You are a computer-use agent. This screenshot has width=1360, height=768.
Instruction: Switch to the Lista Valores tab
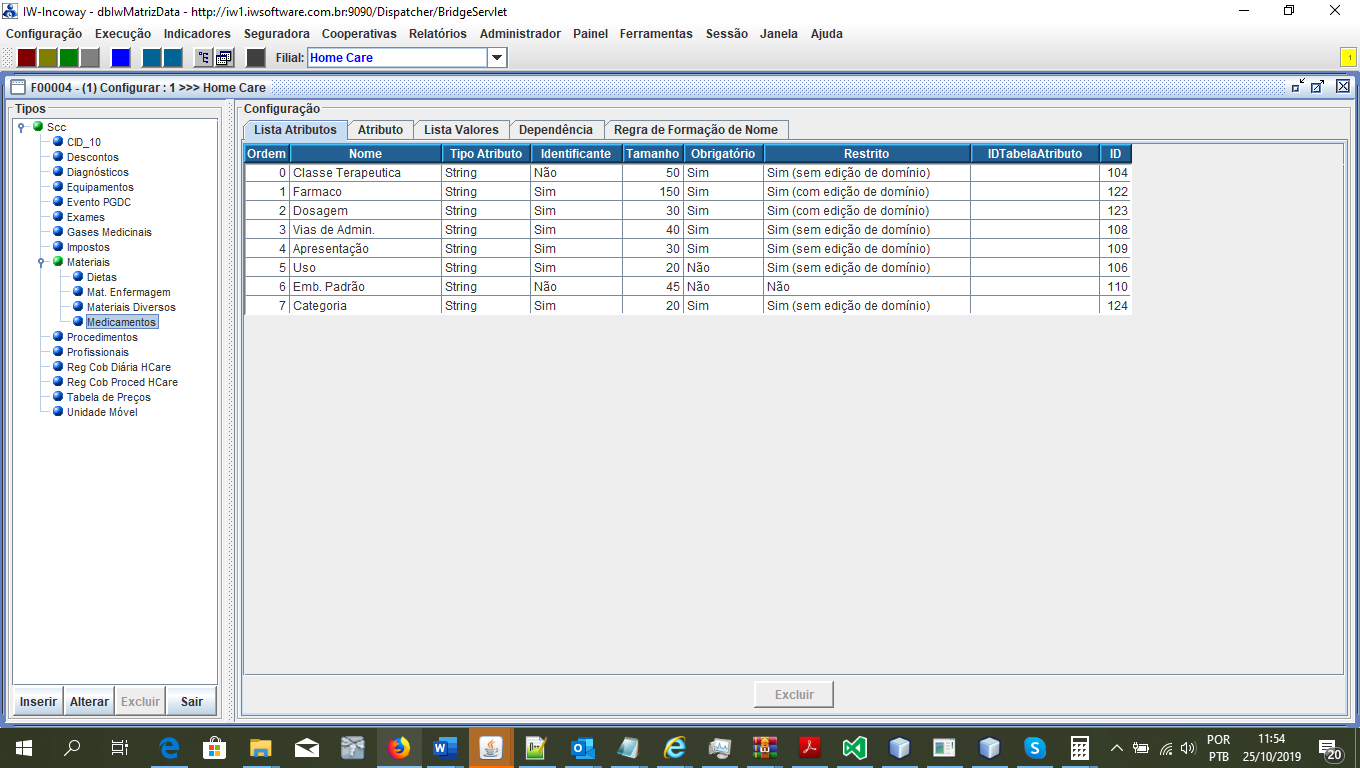point(461,130)
